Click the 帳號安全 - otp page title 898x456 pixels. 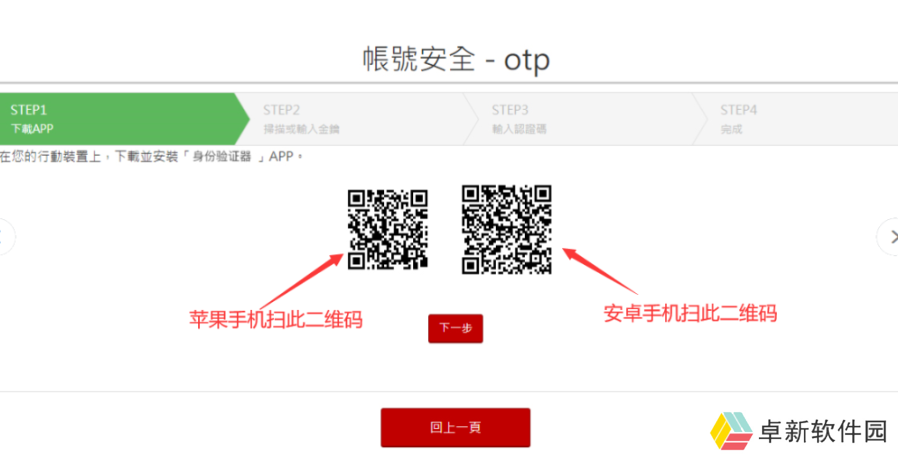[456, 59]
